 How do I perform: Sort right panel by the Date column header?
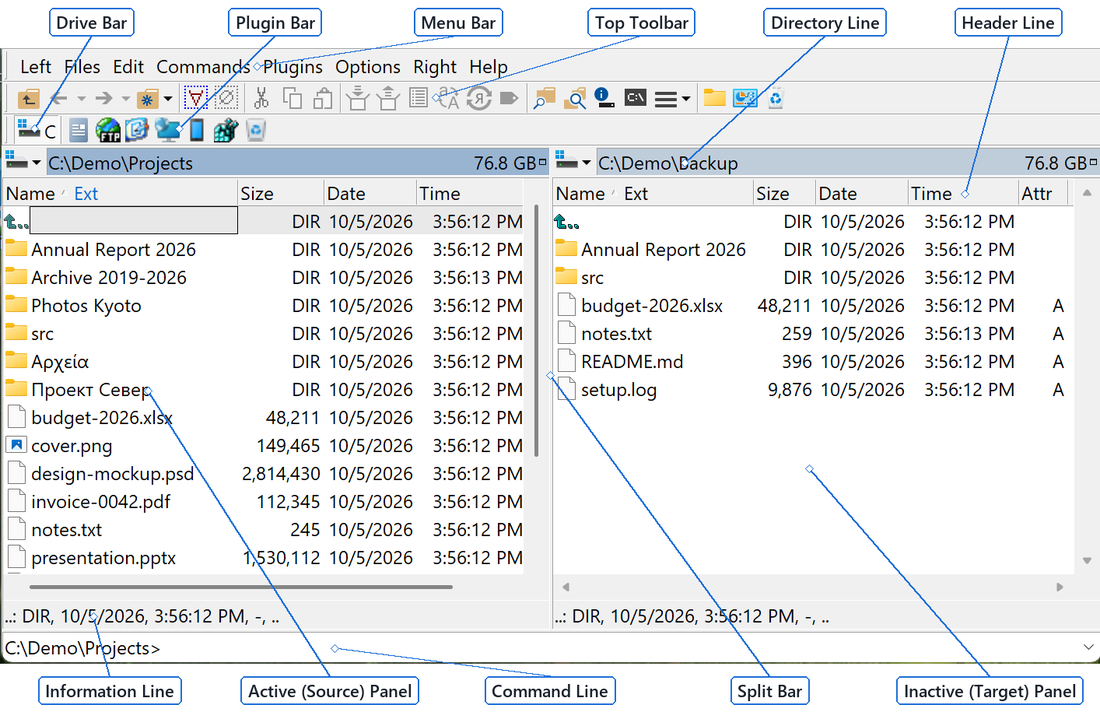861,194
